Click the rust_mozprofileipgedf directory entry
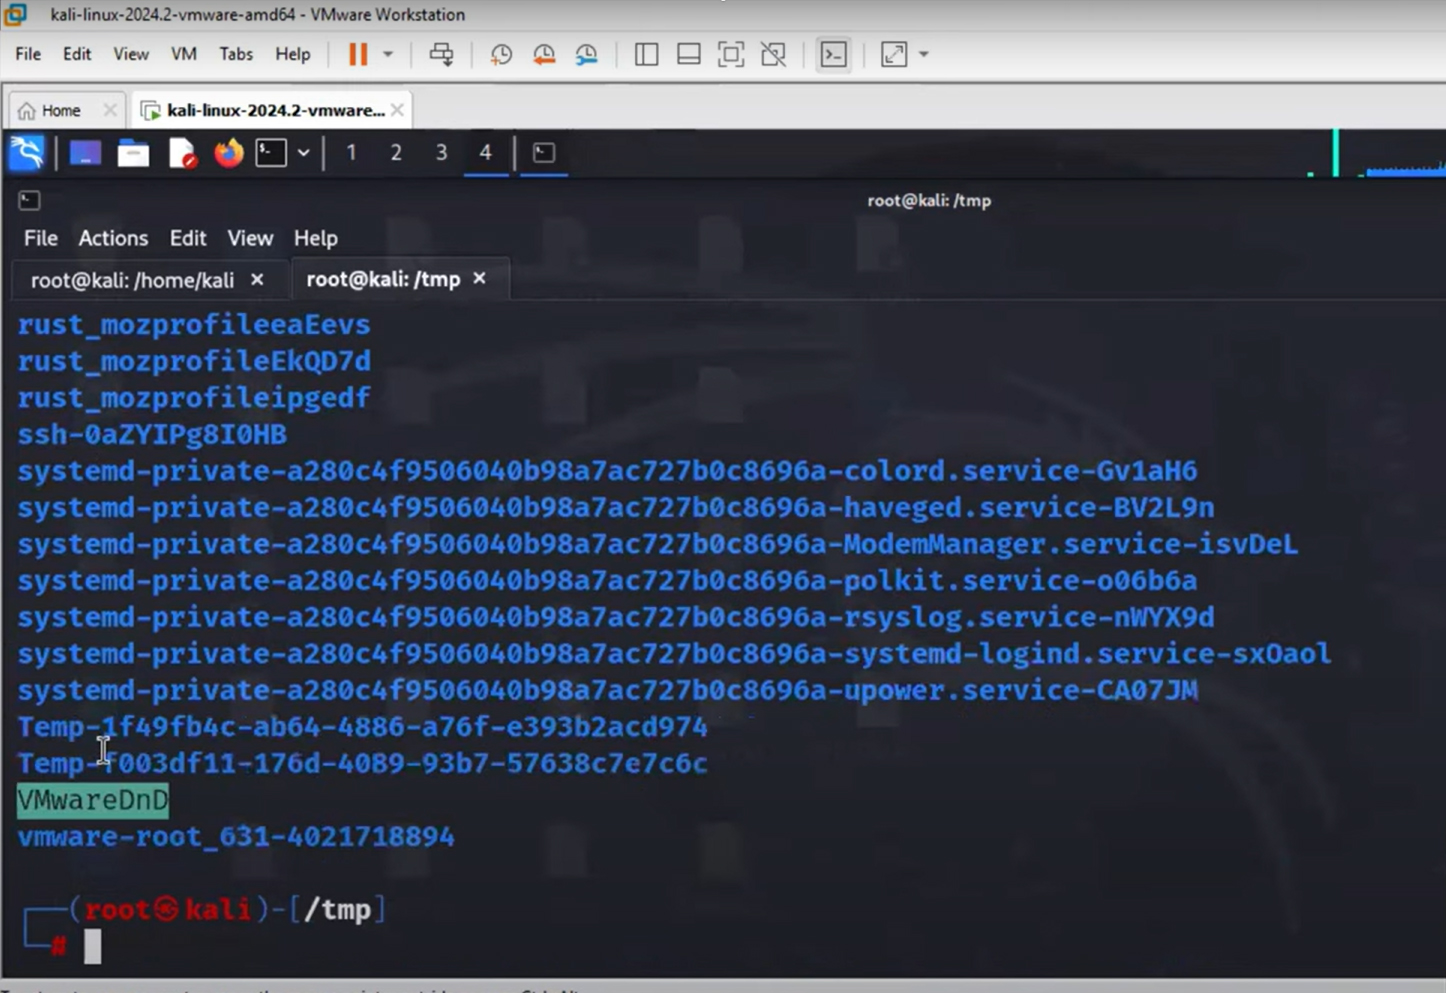The height and width of the screenshot is (993, 1446). (x=194, y=398)
